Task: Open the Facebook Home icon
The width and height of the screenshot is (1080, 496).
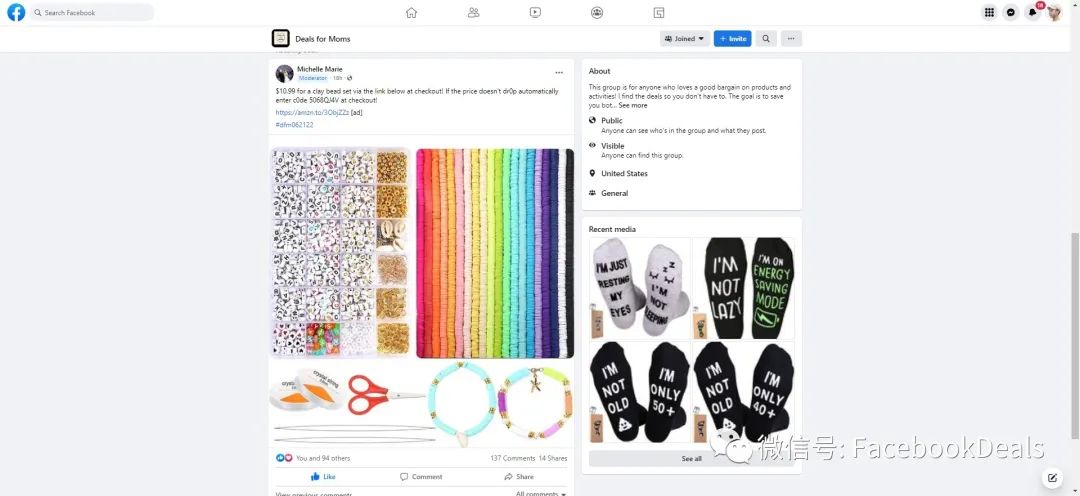Action: pyautogui.click(x=411, y=12)
